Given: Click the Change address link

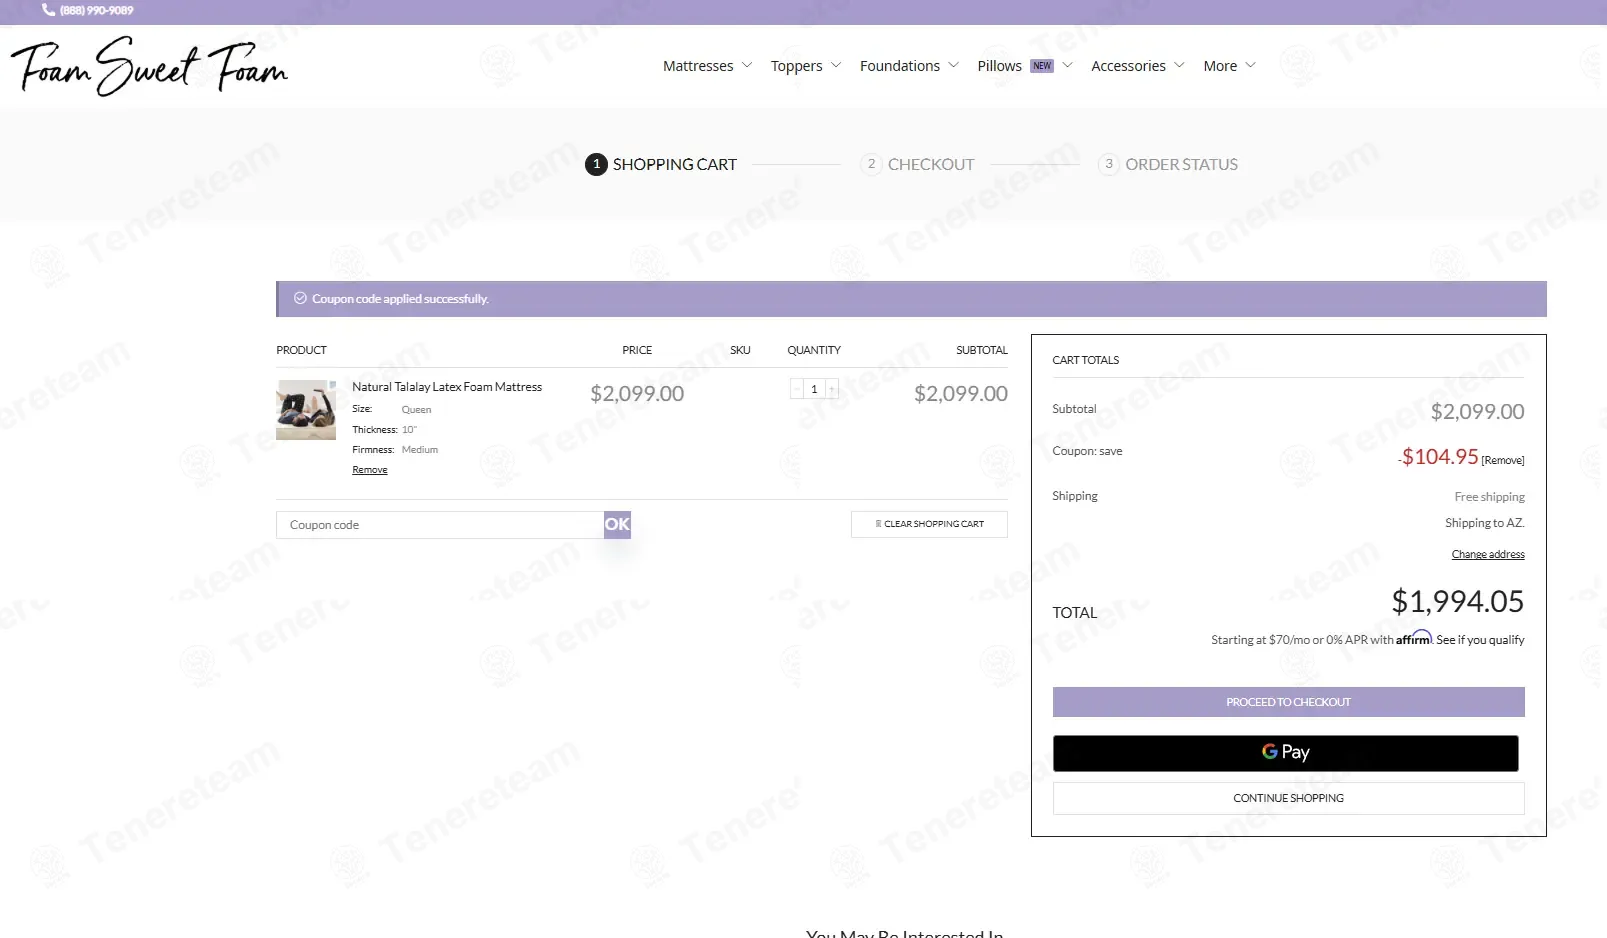Looking at the screenshot, I should [1487, 554].
